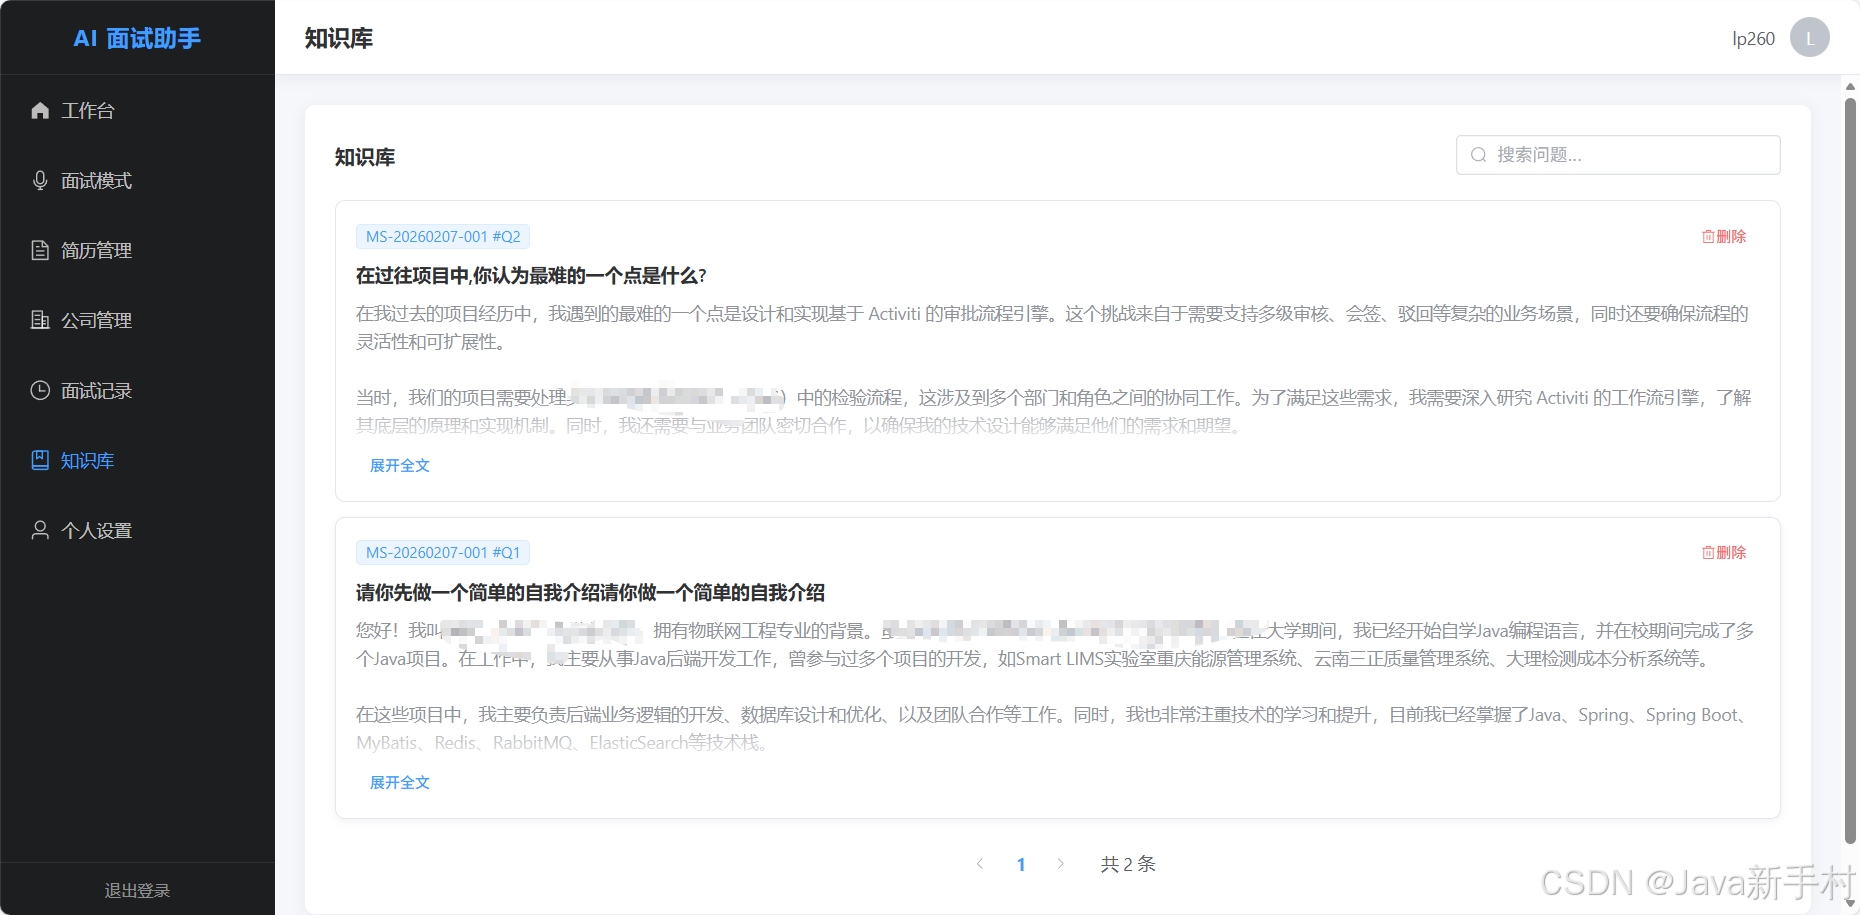The image size is (1860, 915).
Task: Click the bookmark icon for 知识库
Action: coord(39,460)
